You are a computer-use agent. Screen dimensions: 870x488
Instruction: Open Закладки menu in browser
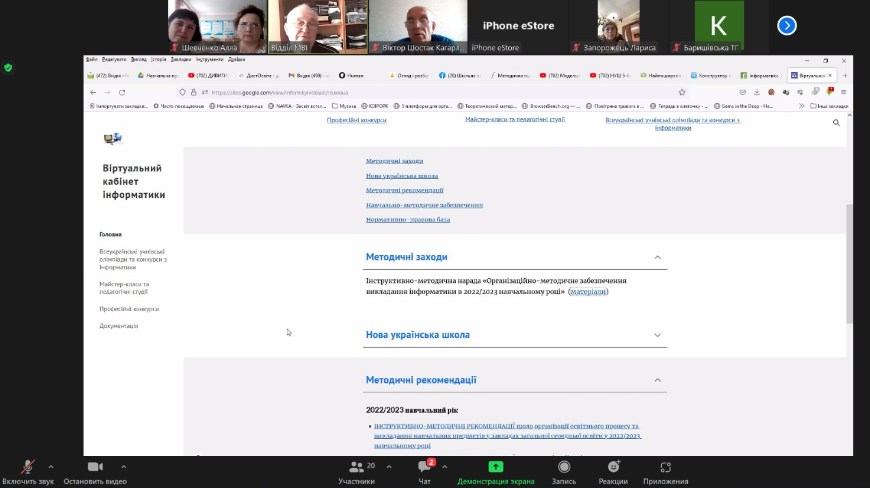[181, 59]
